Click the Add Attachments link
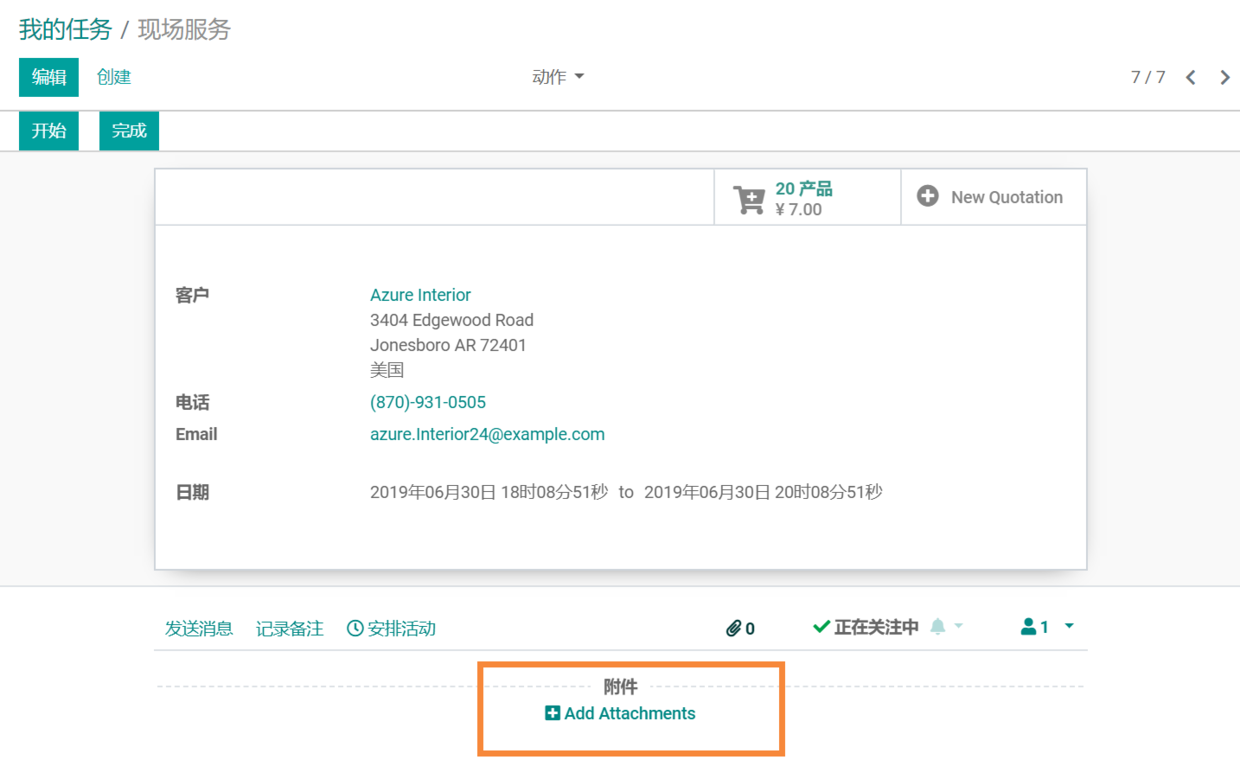This screenshot has height=779, width=1240. (620, 713)
